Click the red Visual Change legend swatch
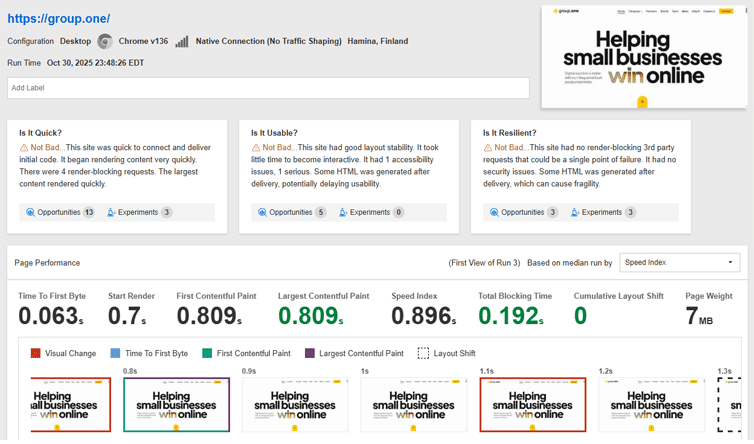This screenshot has width=754, height=444. coord(36,353)
